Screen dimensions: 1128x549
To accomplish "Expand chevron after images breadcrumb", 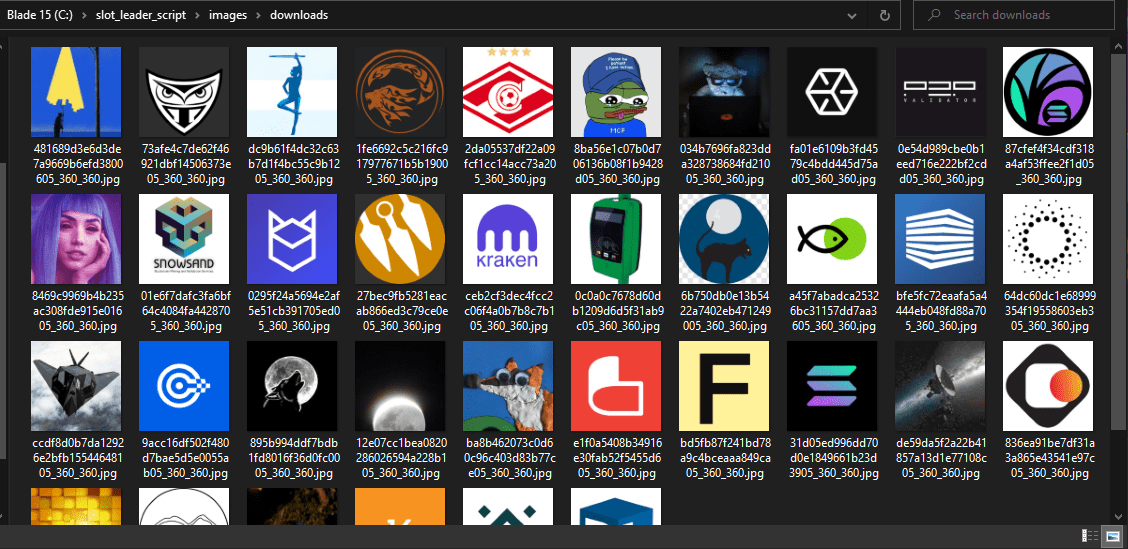I will (x=260, y=15).
